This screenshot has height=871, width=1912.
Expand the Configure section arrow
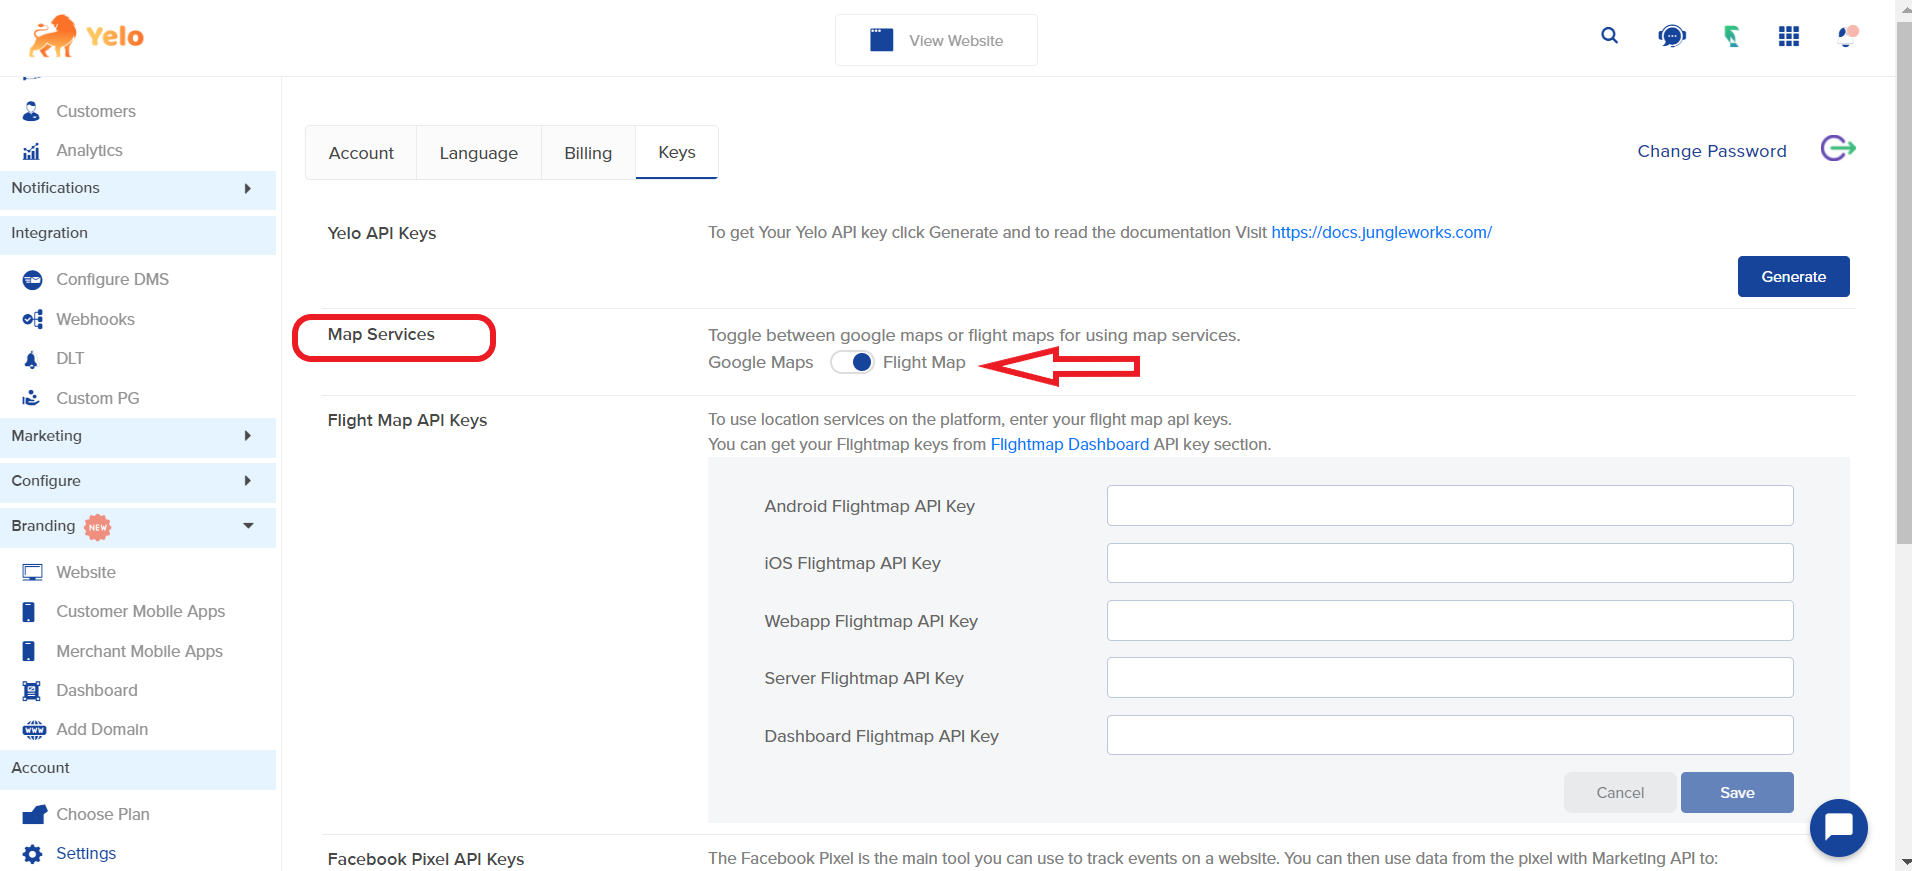(x=247, y=481)
